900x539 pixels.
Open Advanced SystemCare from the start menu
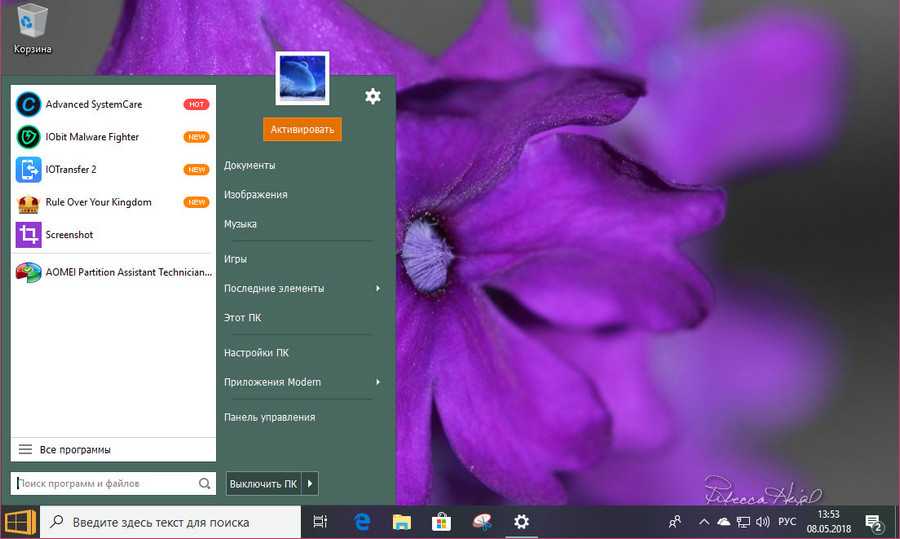[92, 104]
